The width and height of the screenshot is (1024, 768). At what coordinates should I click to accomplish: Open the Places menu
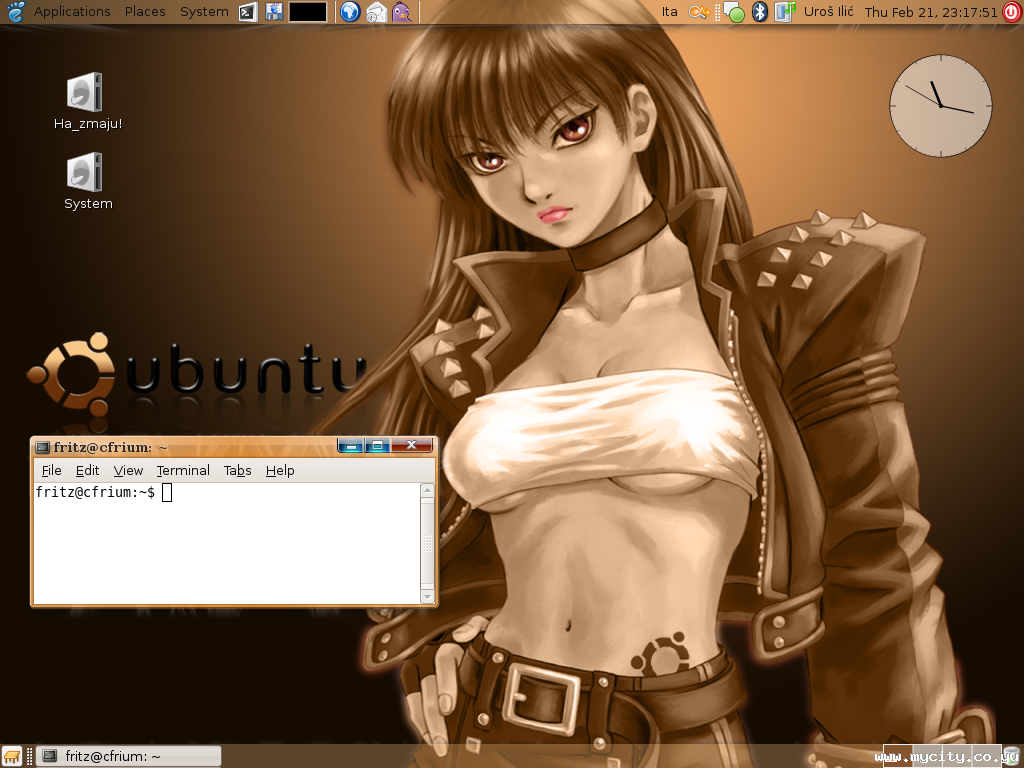(x=145, y=12)
